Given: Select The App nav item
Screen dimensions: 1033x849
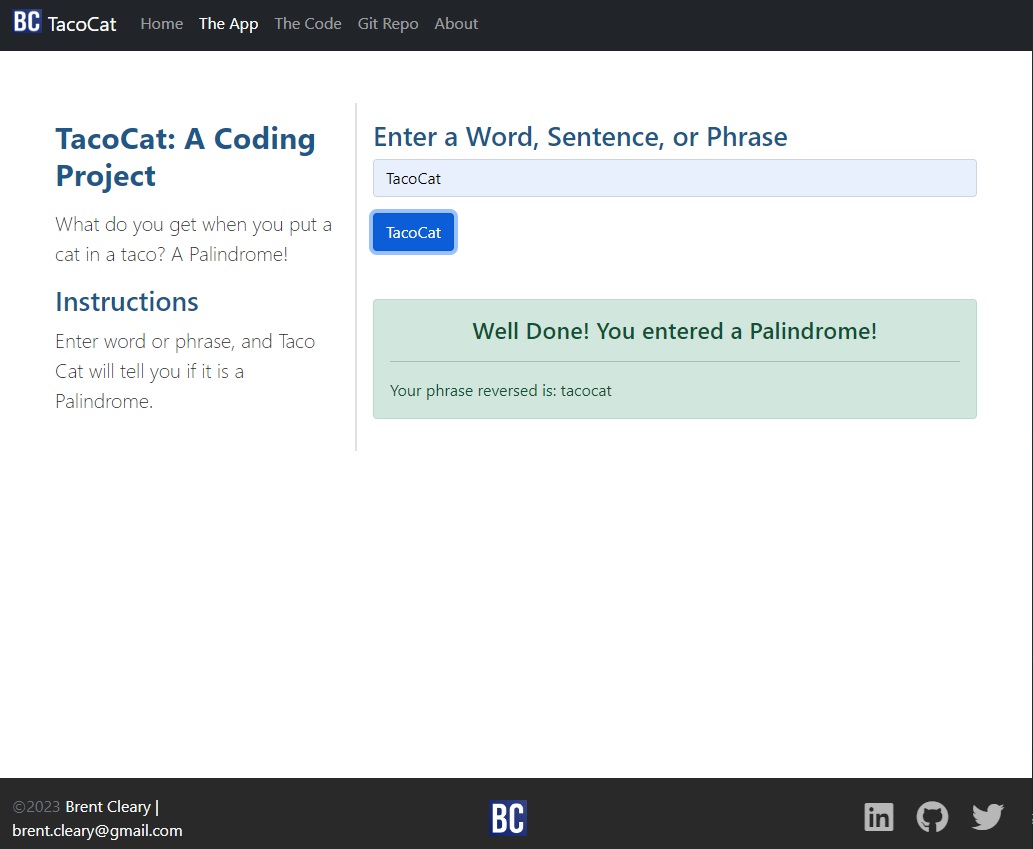Looking at the screenshot, I should pyautogui.click(x=228, y=24).
